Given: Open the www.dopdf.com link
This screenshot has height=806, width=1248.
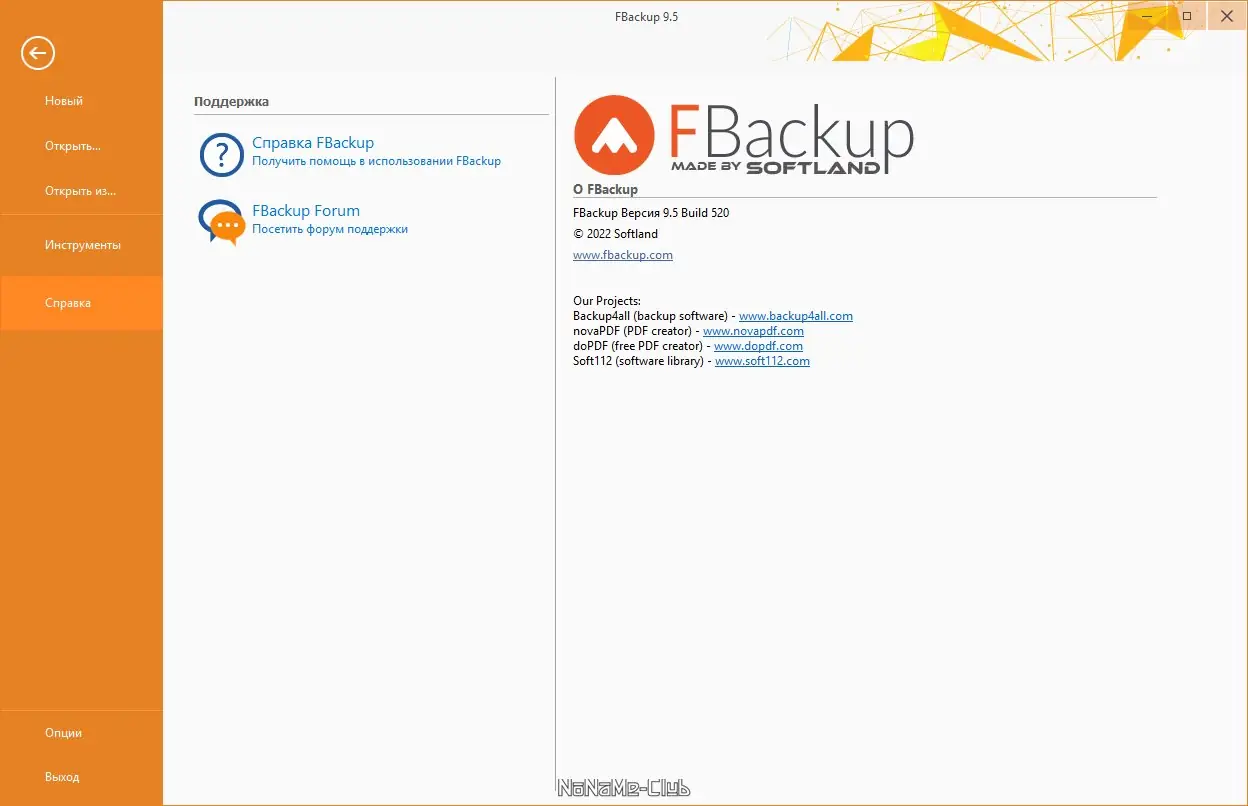Looking at the screenshot, I should click(x=758, y=346).
